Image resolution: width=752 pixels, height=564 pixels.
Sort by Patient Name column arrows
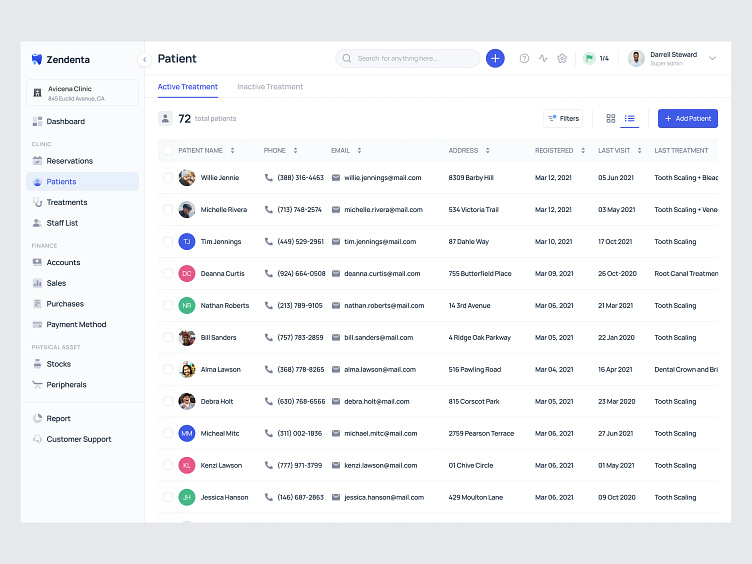[x=232, y=151]
